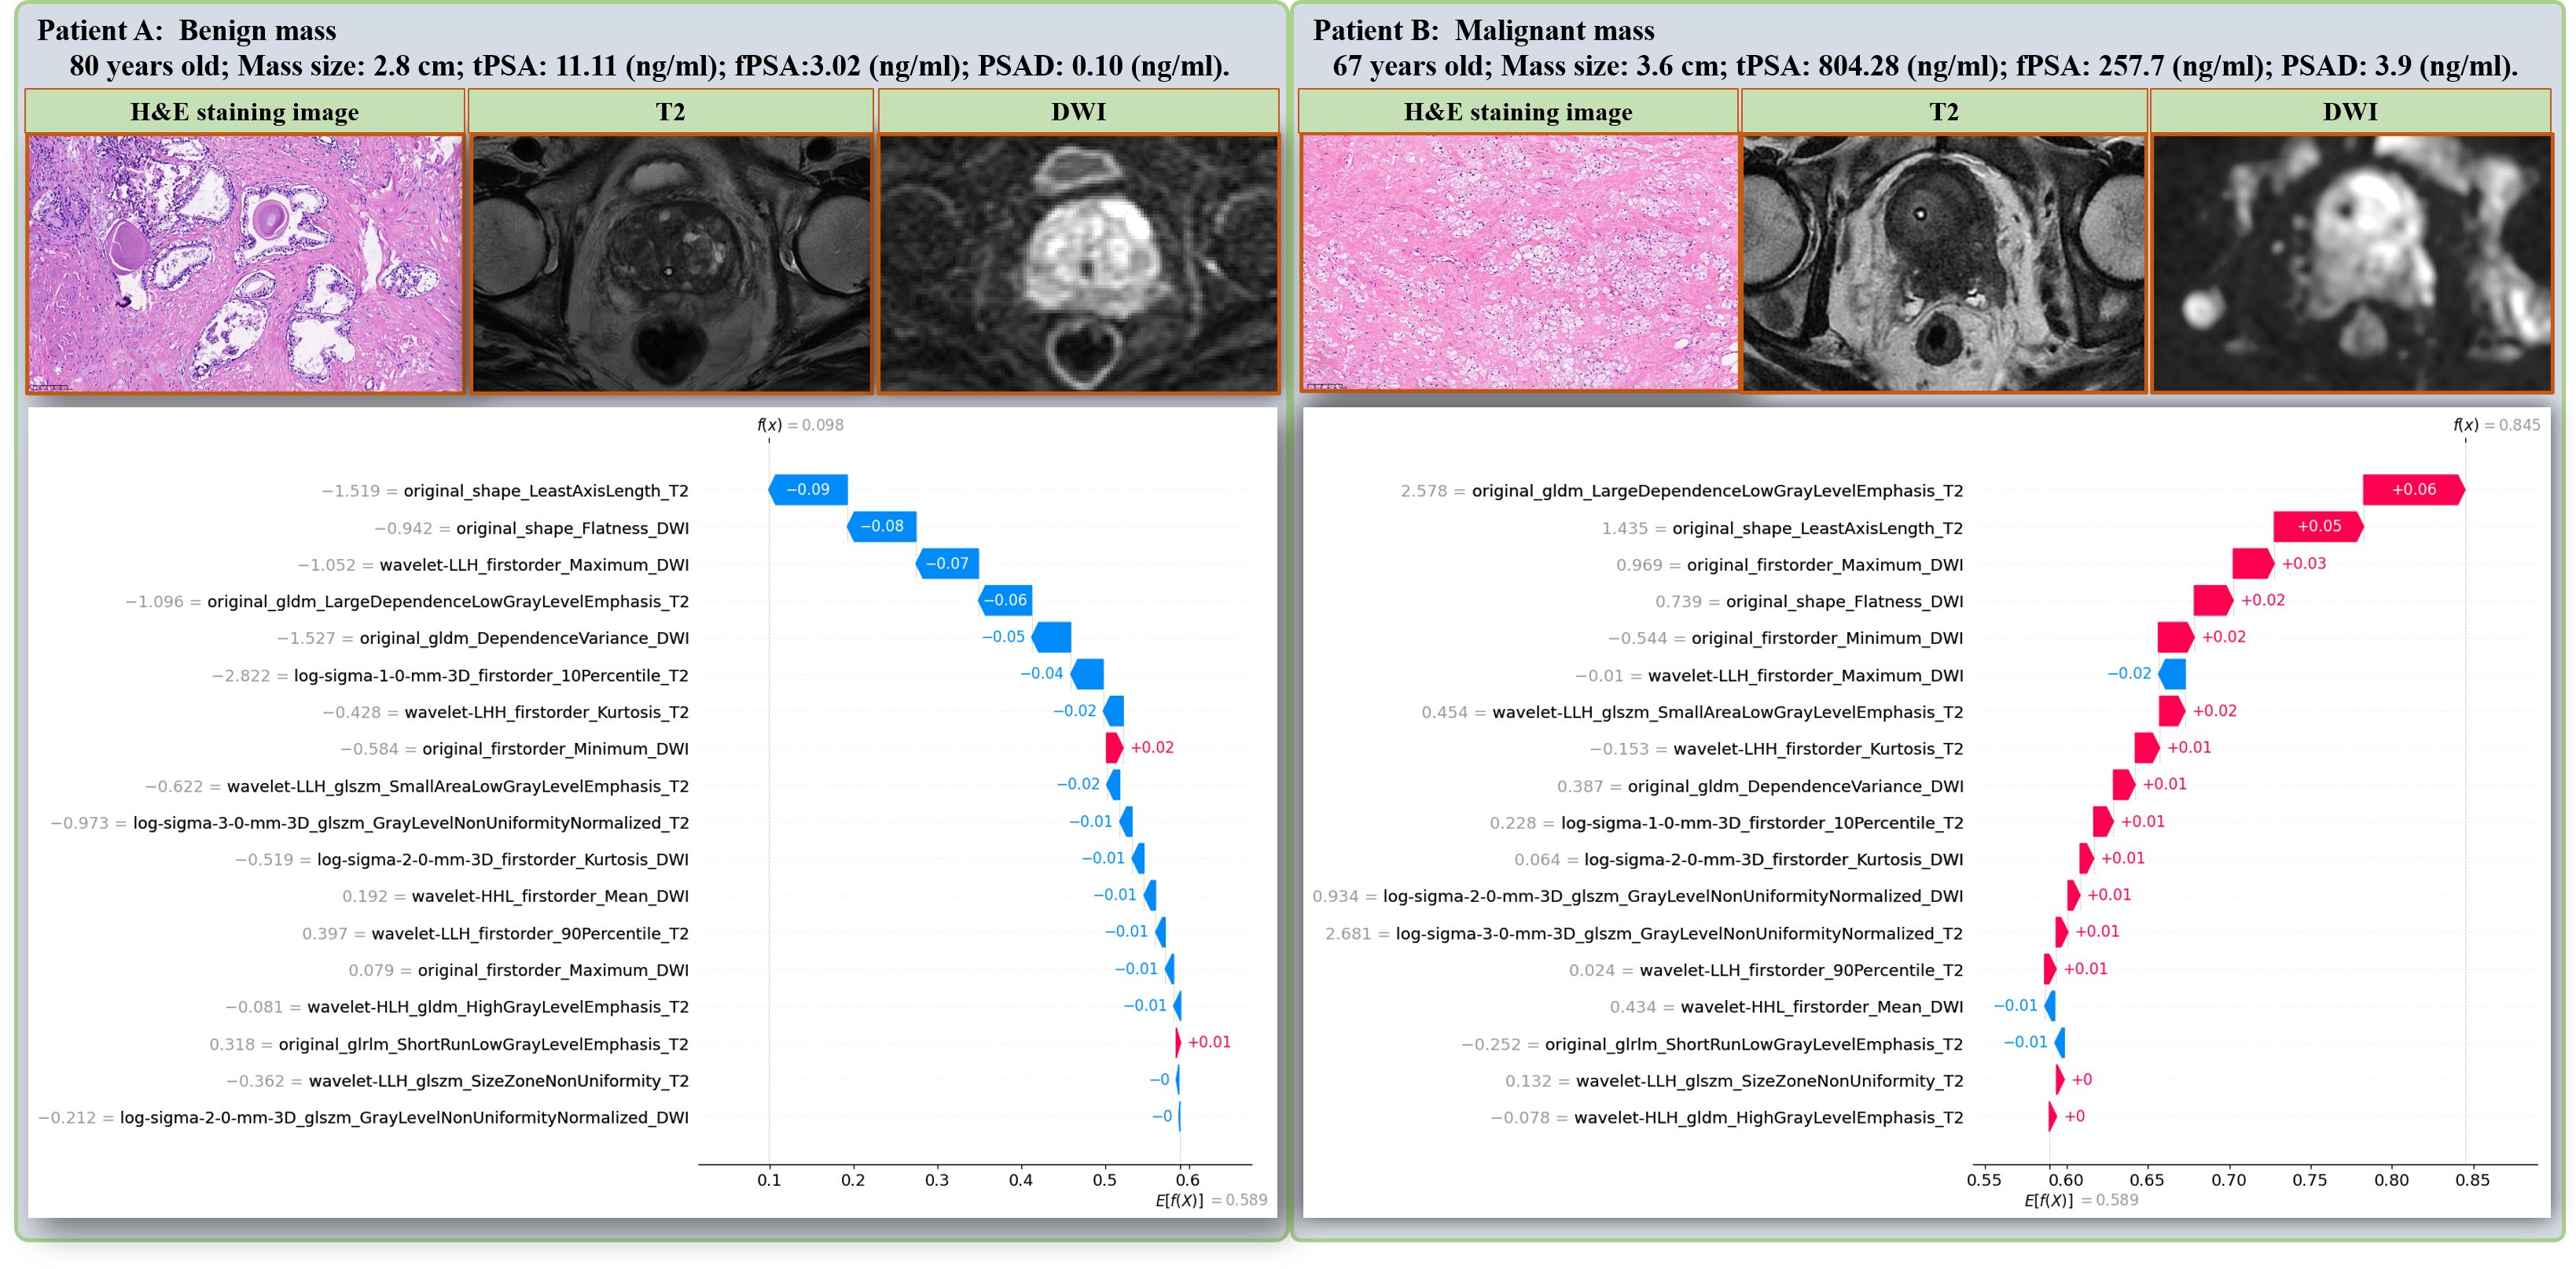
Task: Click 'f(x) = 0.098' label in Patient A plot
Action: (x=800, y=425)
